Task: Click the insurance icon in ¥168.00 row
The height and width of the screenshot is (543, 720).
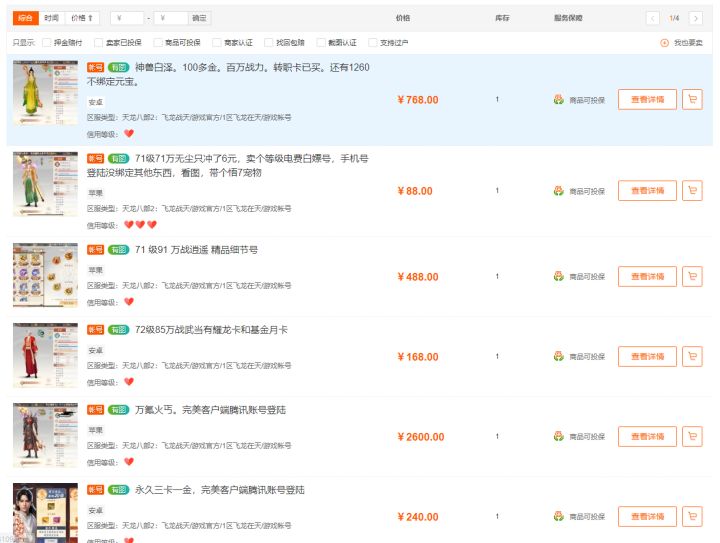Action: point(558,356)
